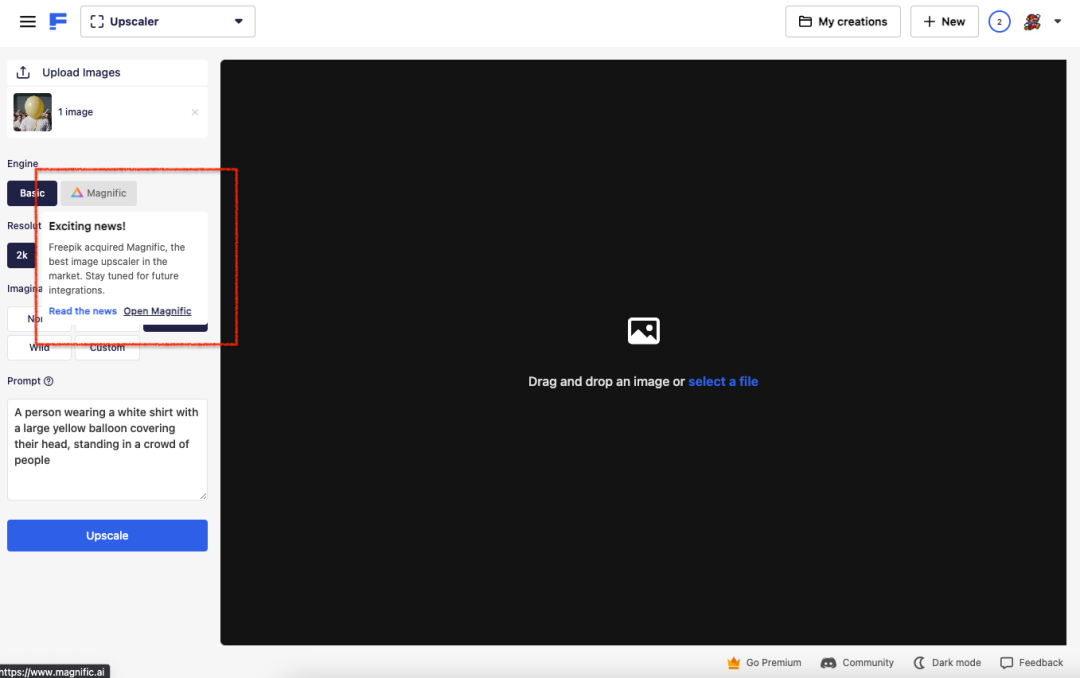Image resolution: width=1080 pixels, height=678 pixels.
Task: Open My creations folder
Action: click(842, 21)
